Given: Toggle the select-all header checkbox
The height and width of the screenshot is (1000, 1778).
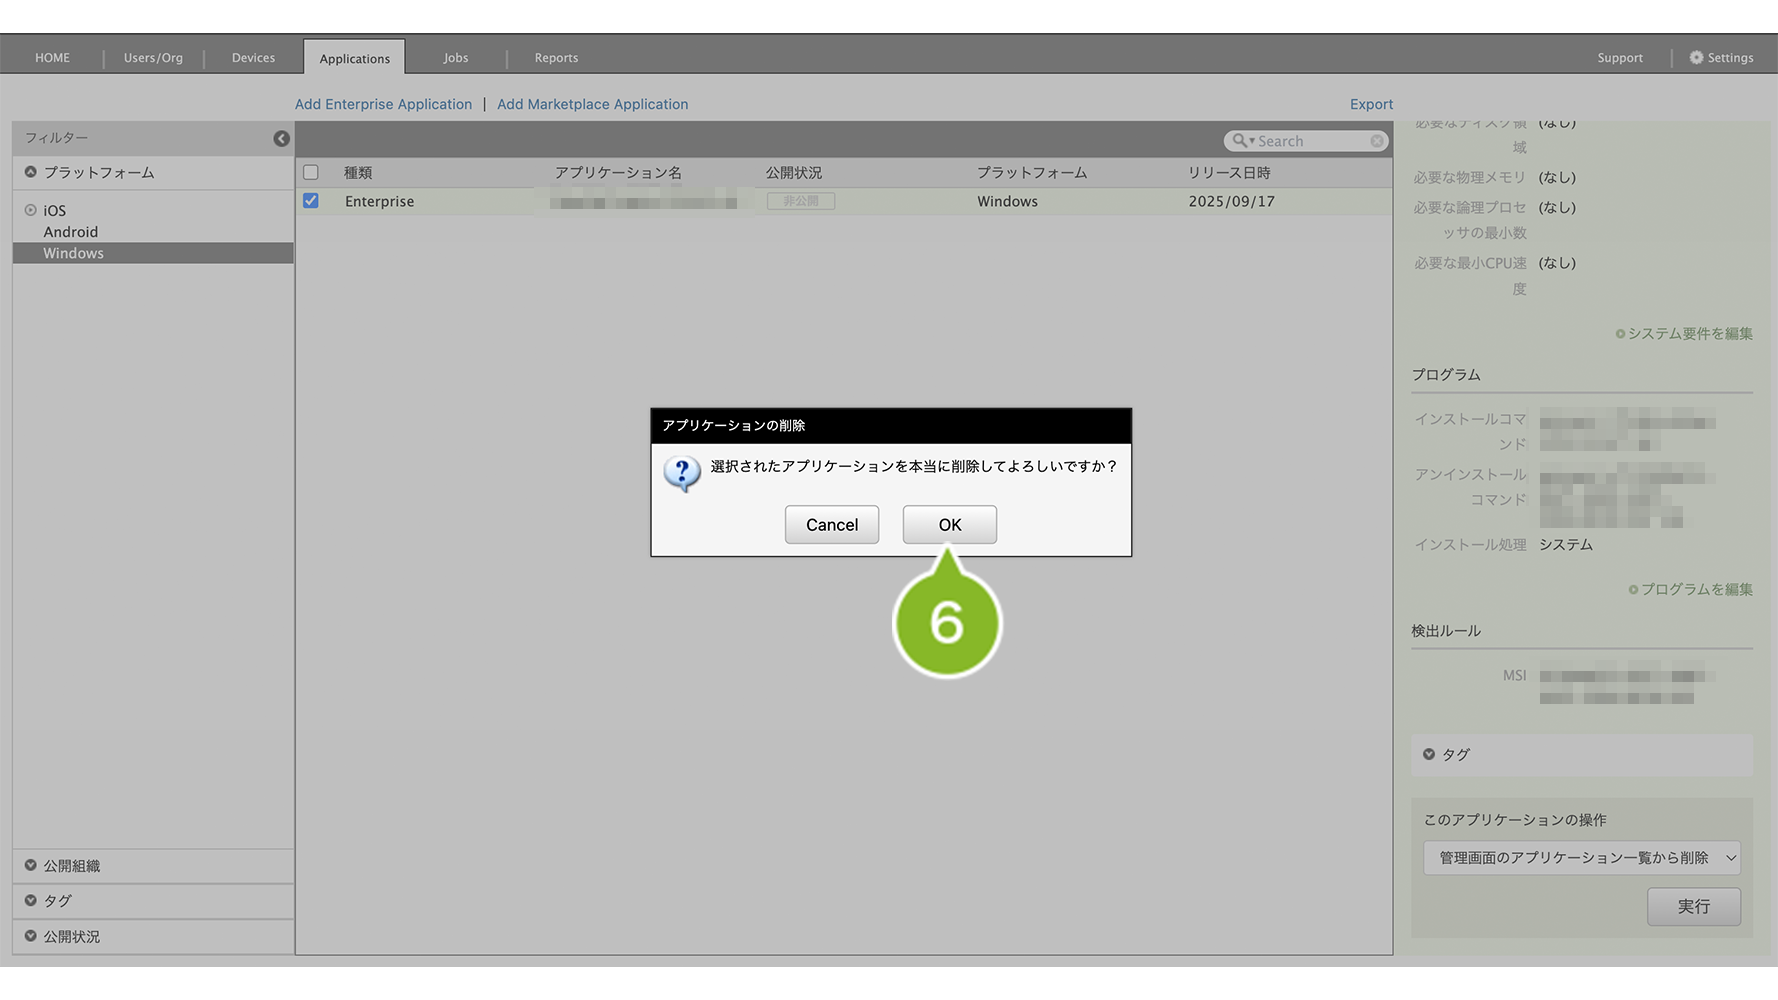Looking at the screenshot, I should pos(311,173).
